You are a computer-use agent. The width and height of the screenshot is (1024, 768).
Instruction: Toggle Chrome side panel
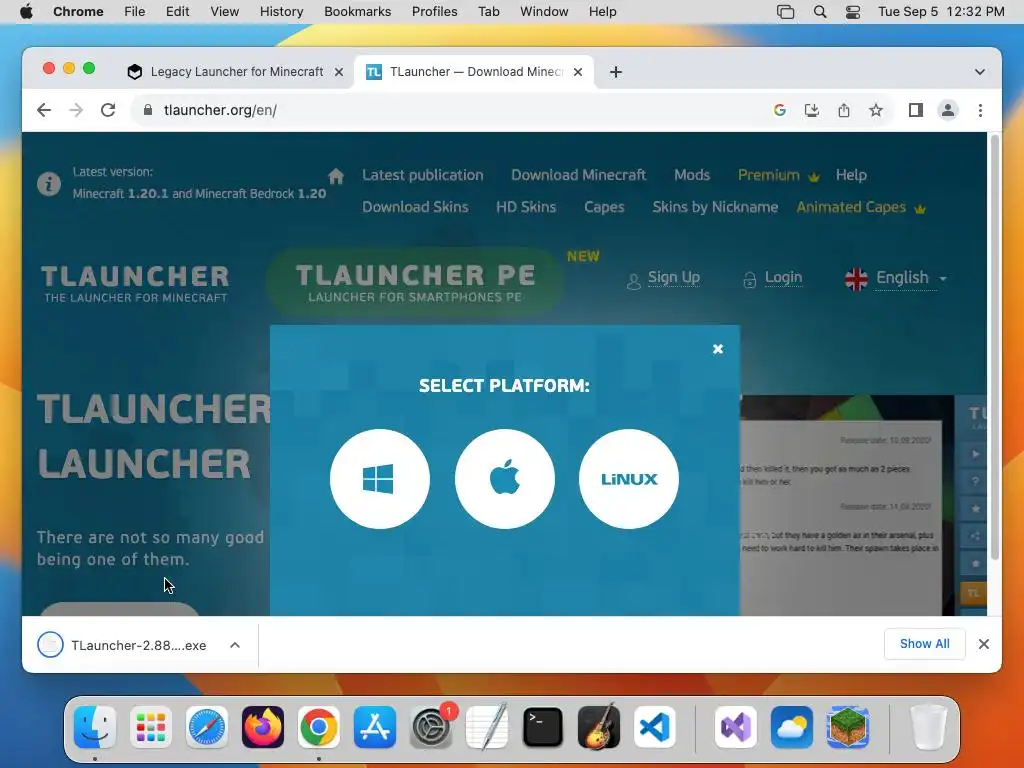tap(916, 110)
